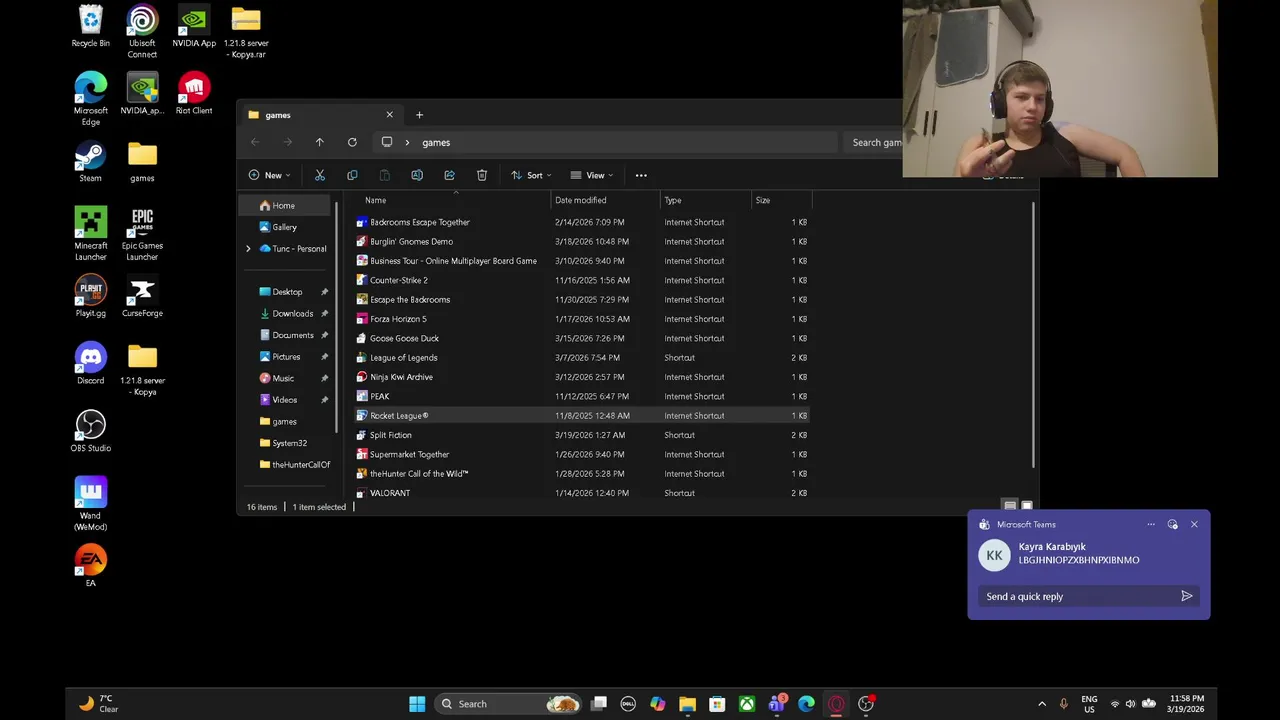This screenshot has width=1280, height=720.
Task: Open the See more ellipsis menu in Explorer
Action: click(x=641, y=175)
